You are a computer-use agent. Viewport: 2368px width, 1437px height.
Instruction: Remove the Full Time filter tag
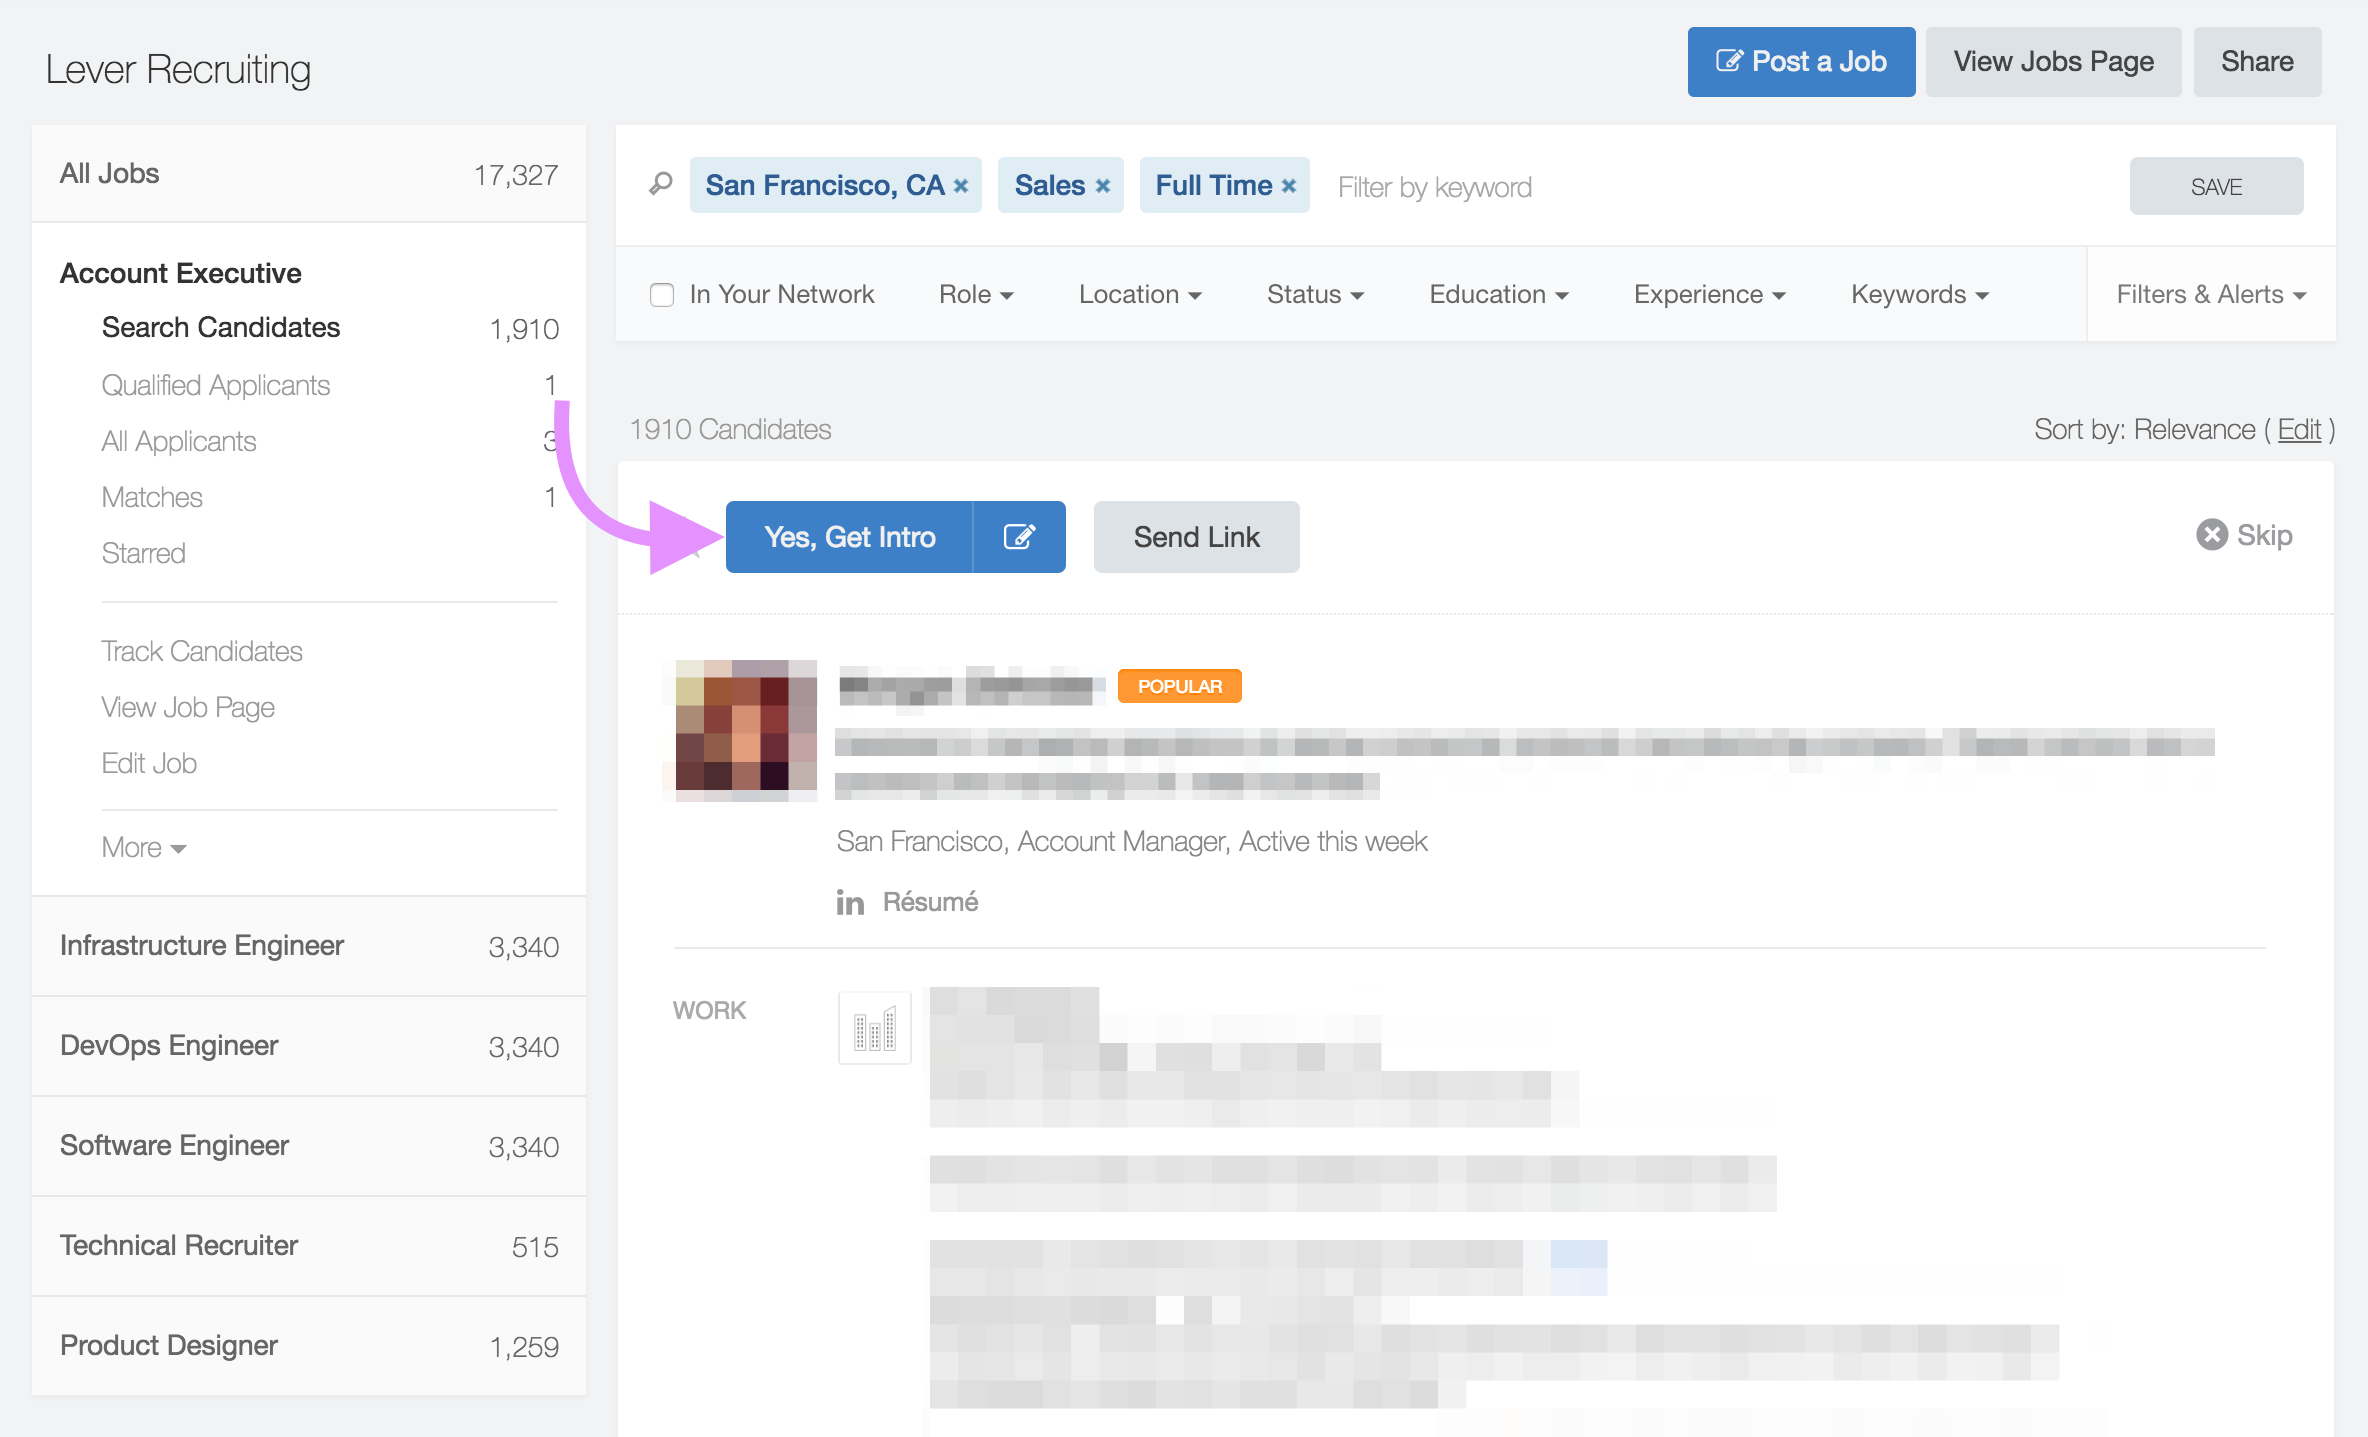coord(1289,186)
